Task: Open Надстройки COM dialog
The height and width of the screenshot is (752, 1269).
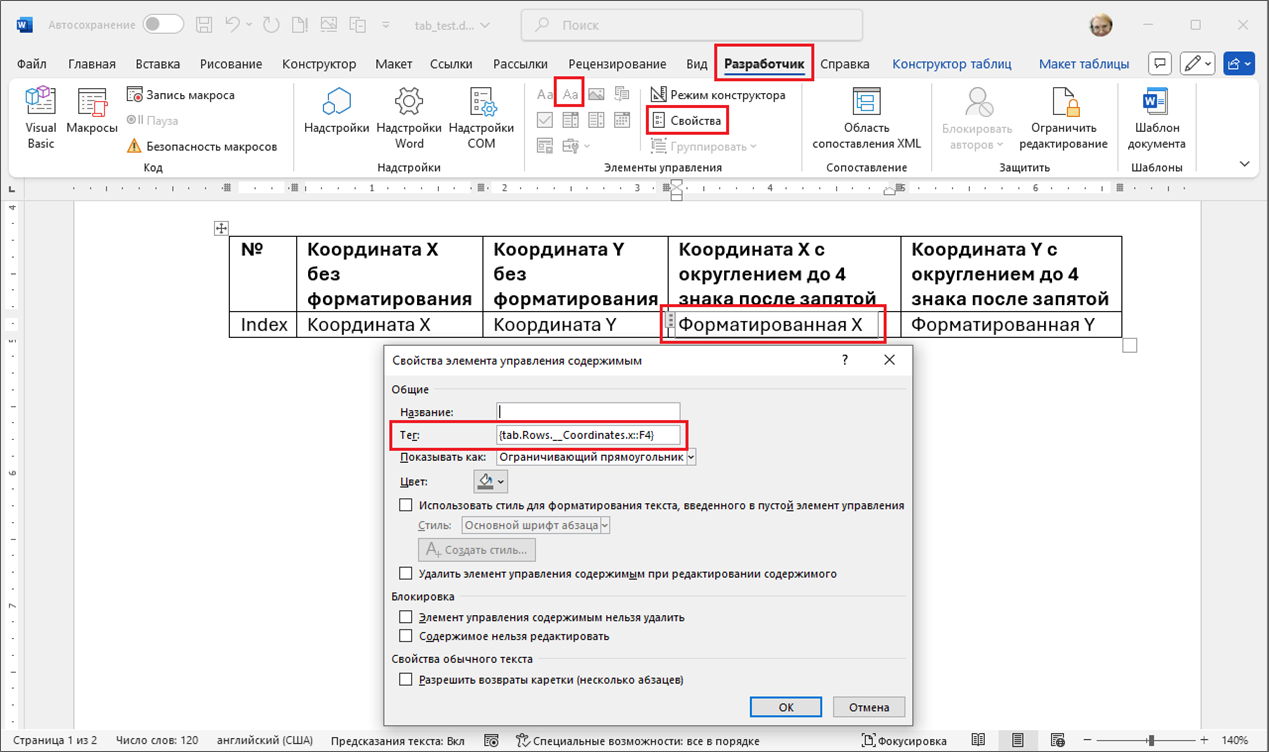Action: 481,105
